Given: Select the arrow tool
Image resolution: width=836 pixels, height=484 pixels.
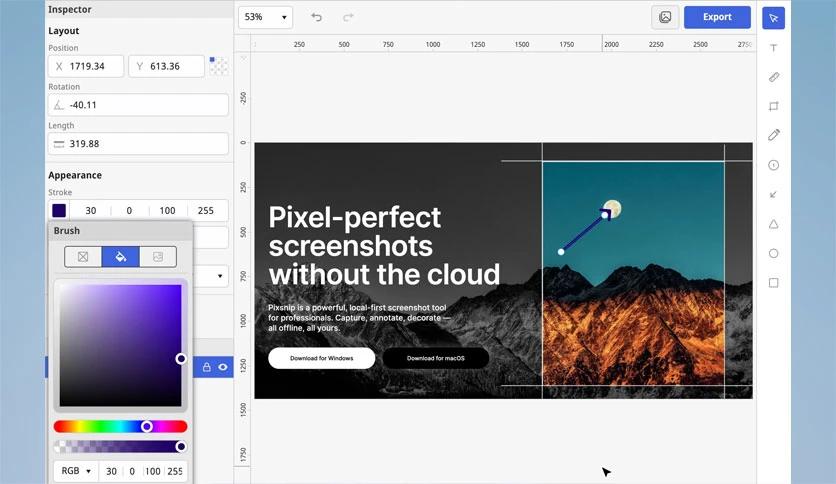Looking at the screenshot, I should [x=773, y=195].
